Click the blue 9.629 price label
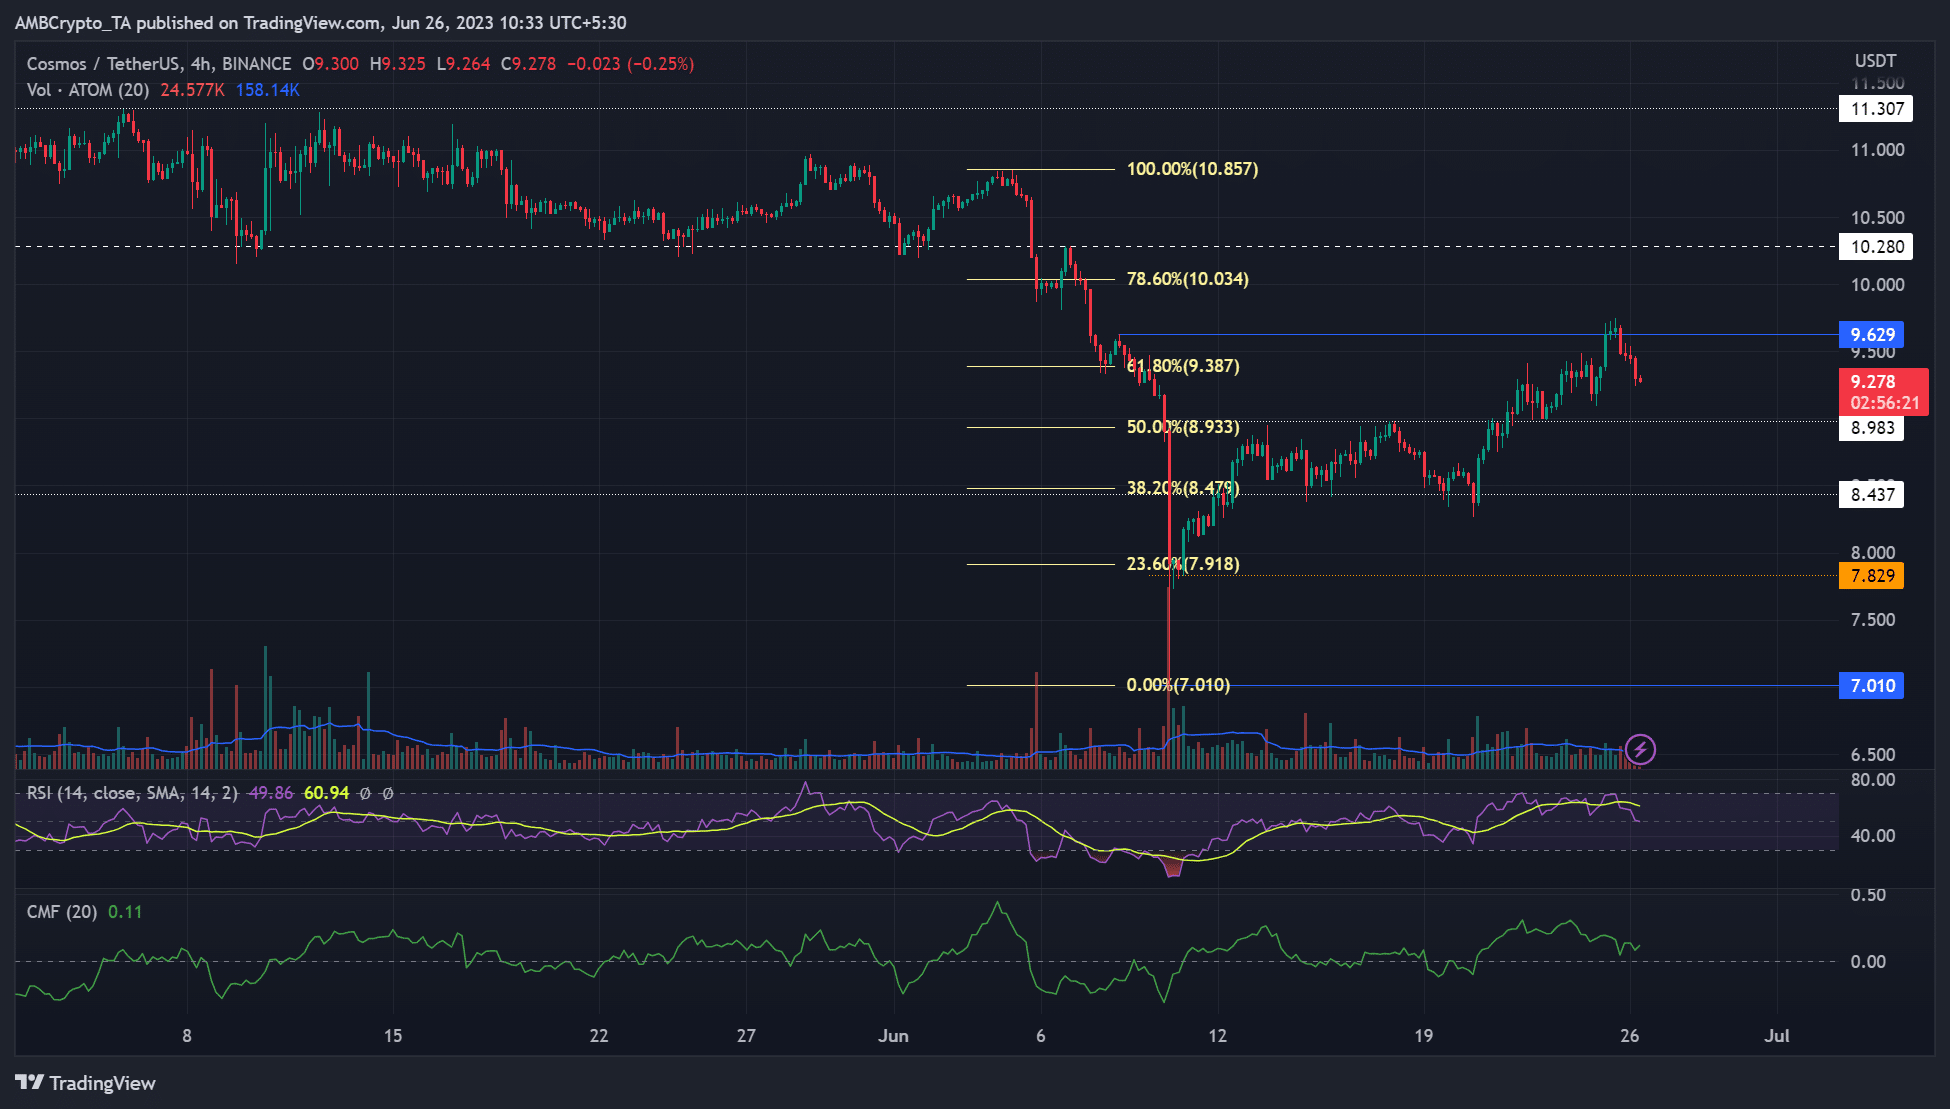Viewport: 1950px width, 1109px height. (1871, 335)
